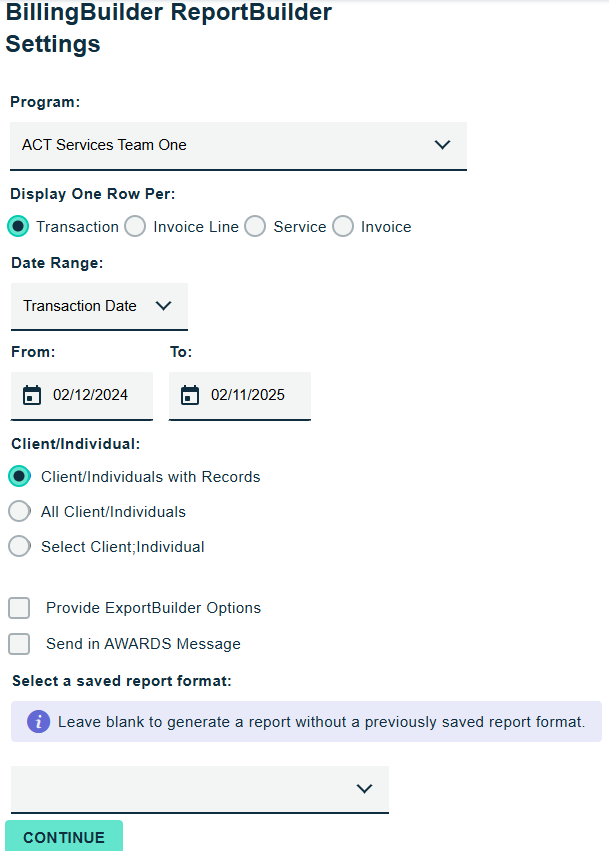Select All Client/Individuals option
609x851 pixels.
tap(19, 512)
